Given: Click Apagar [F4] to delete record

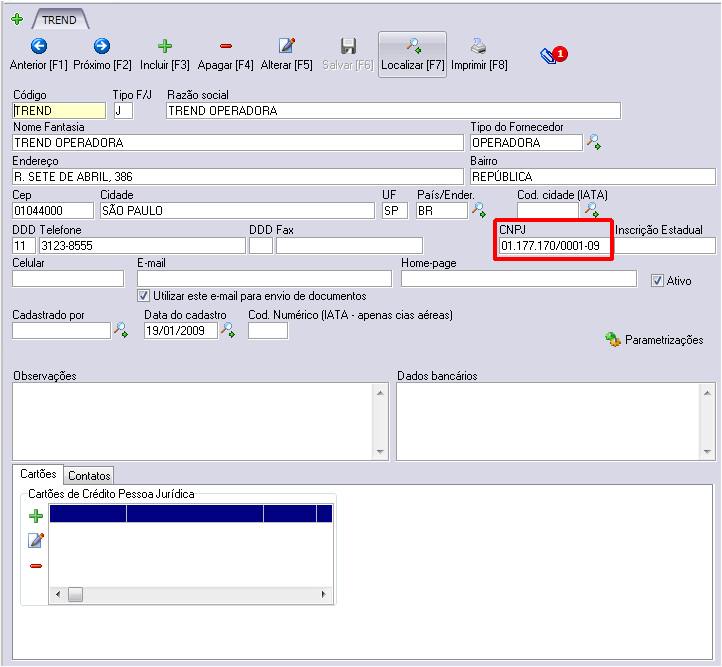Looking at the screenshot, I should click(x=226, y=54).
